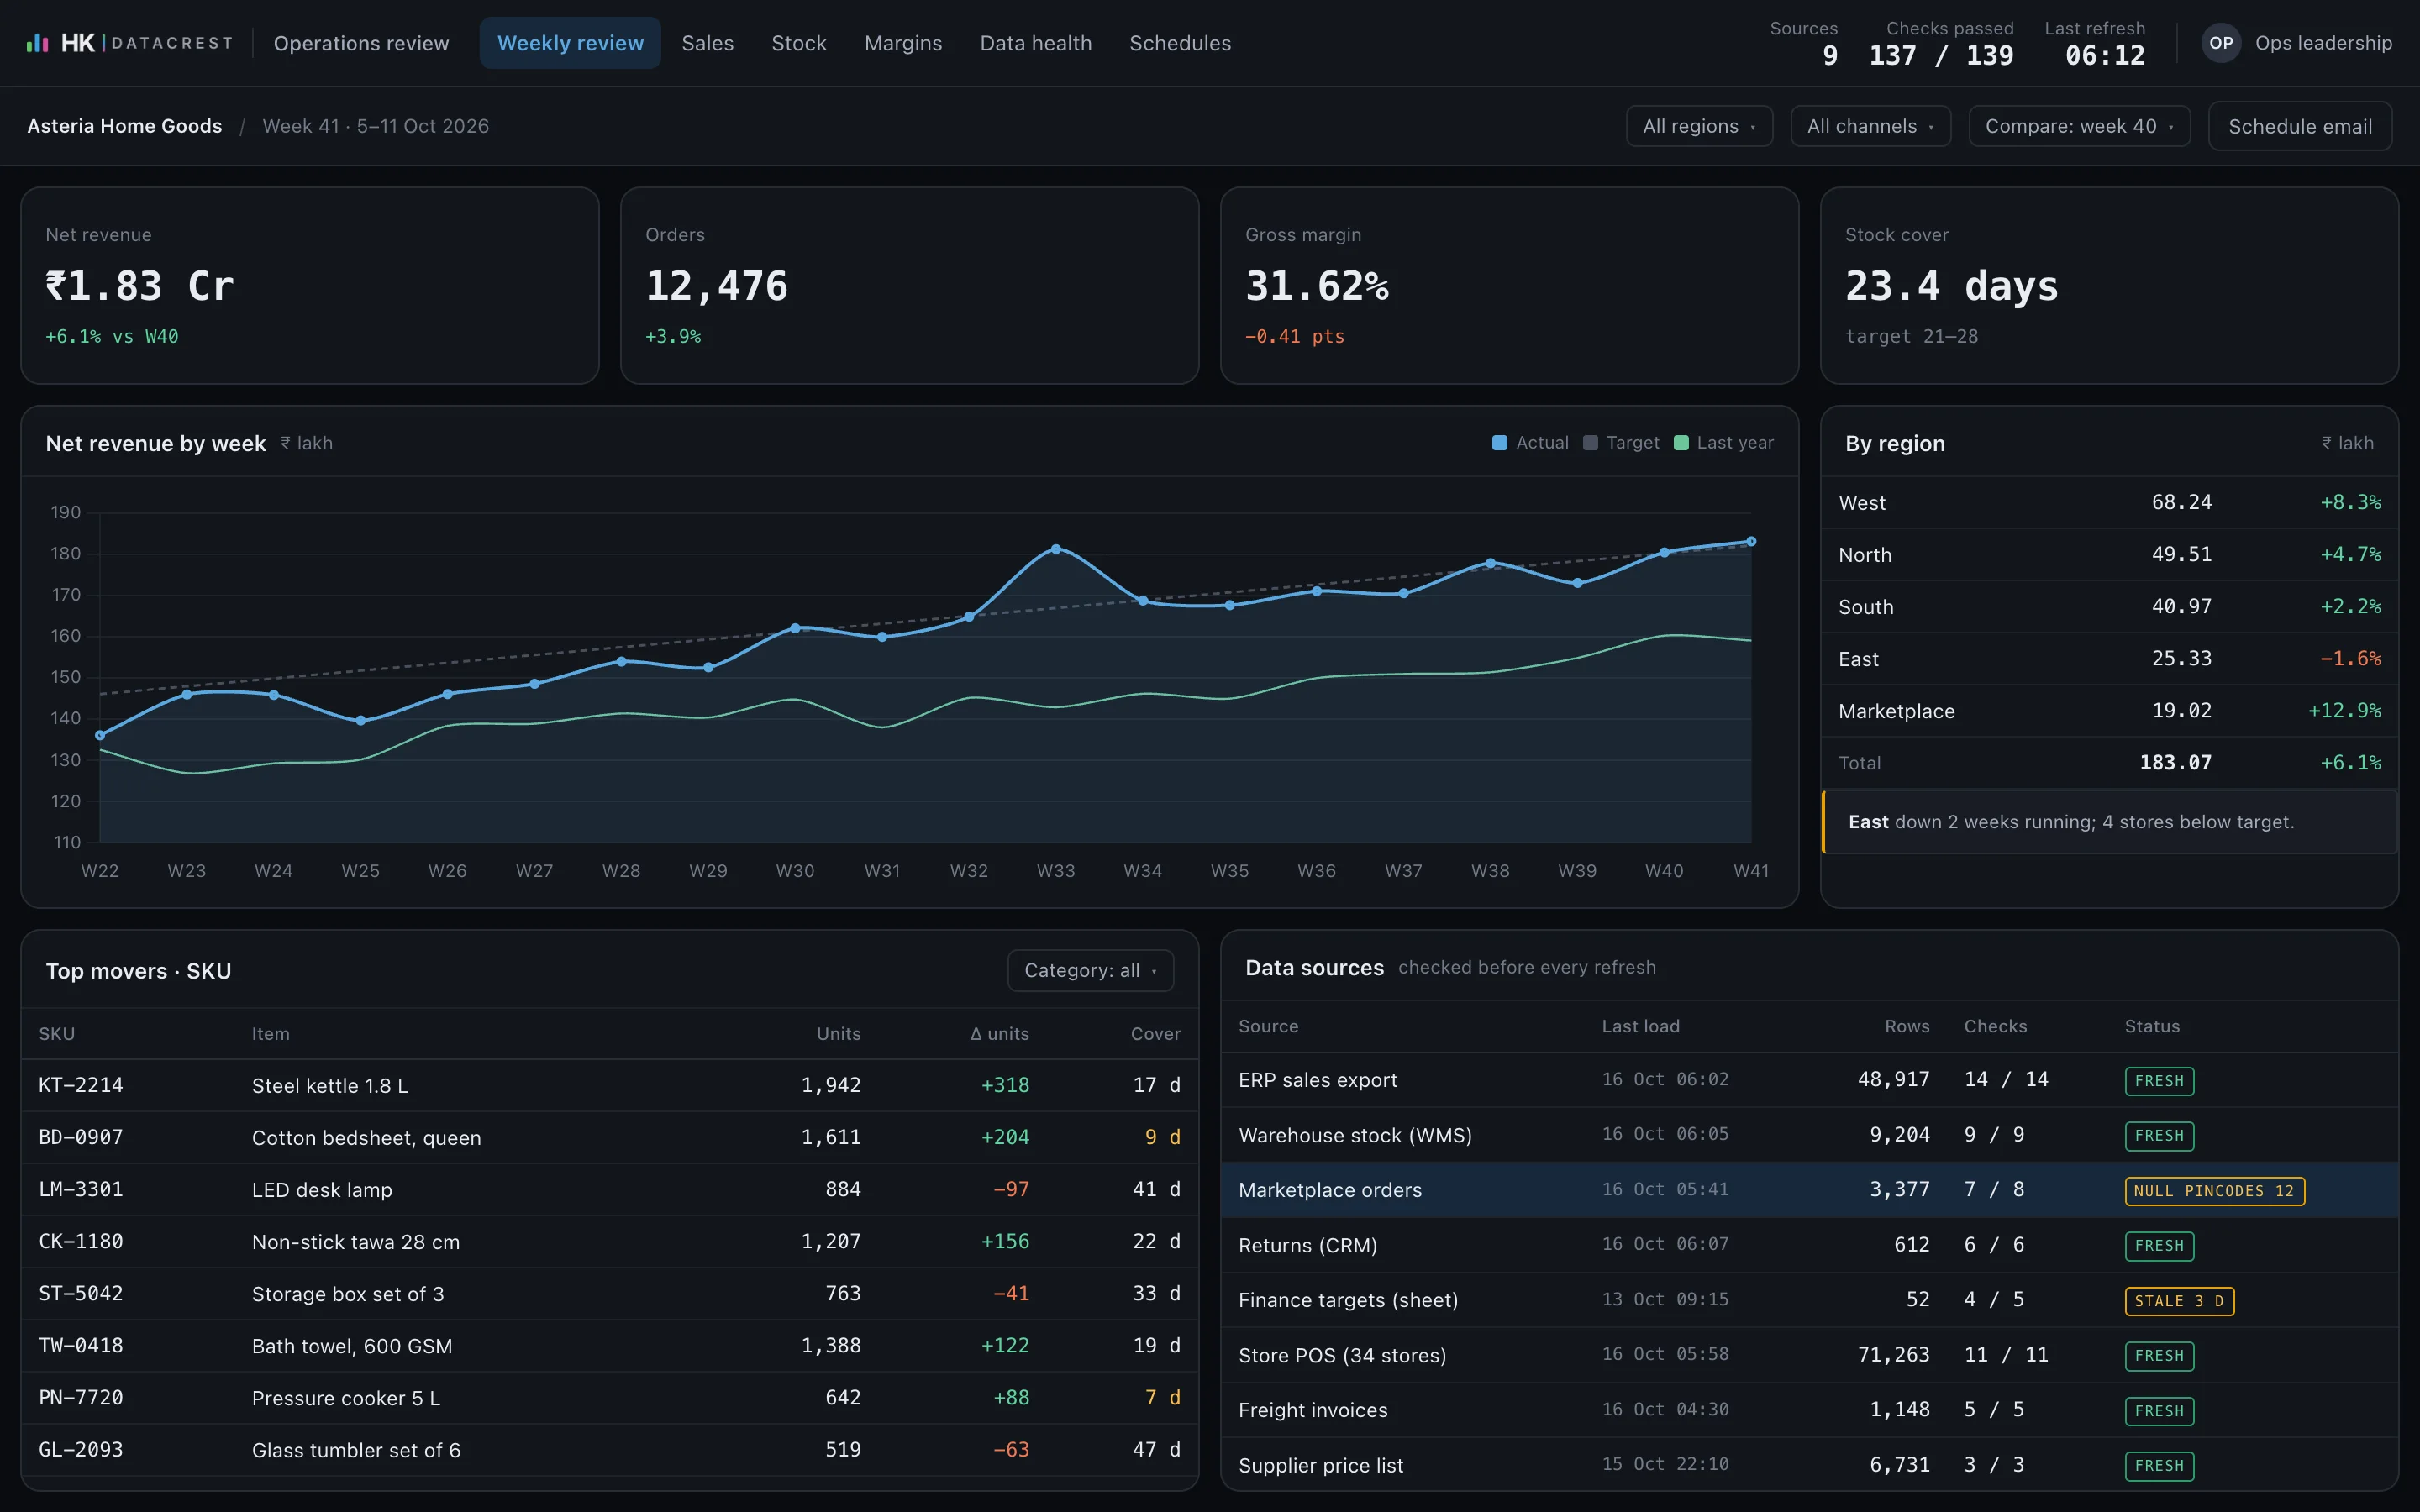Open the Margins tab

(903, 43)
